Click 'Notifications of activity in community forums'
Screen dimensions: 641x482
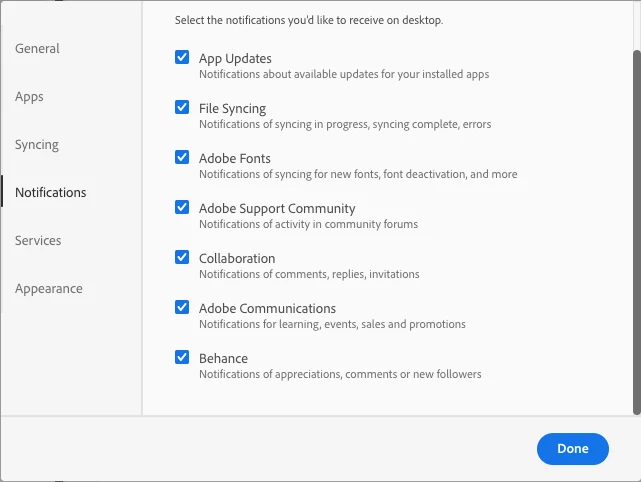click(309, 224)
